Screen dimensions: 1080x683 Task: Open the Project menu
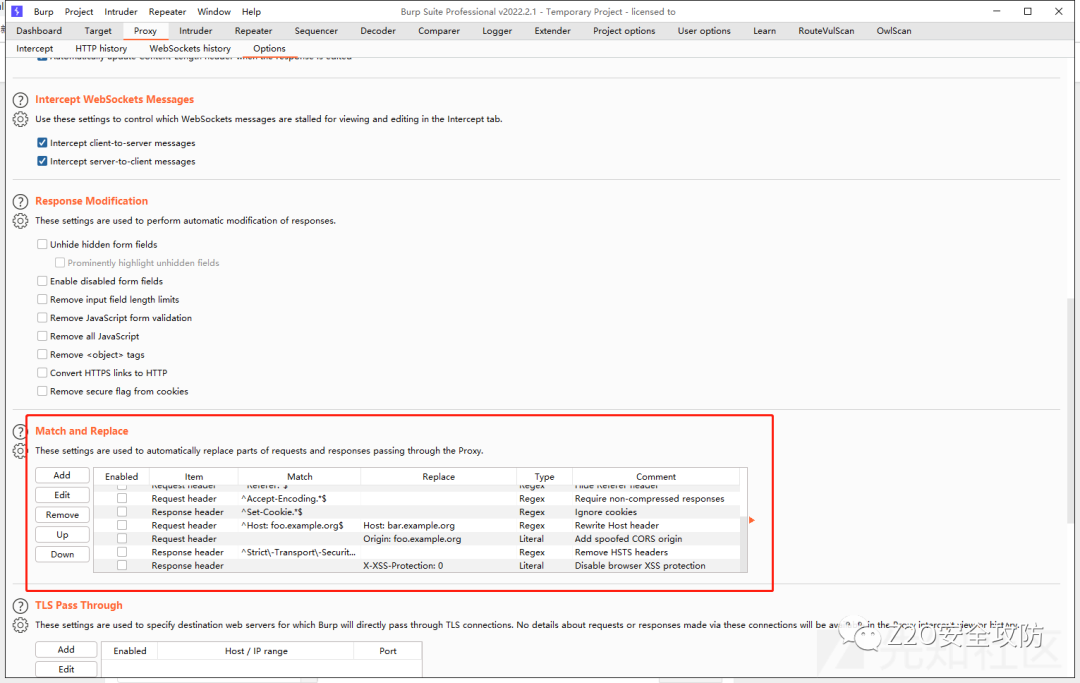pos(79,12)
